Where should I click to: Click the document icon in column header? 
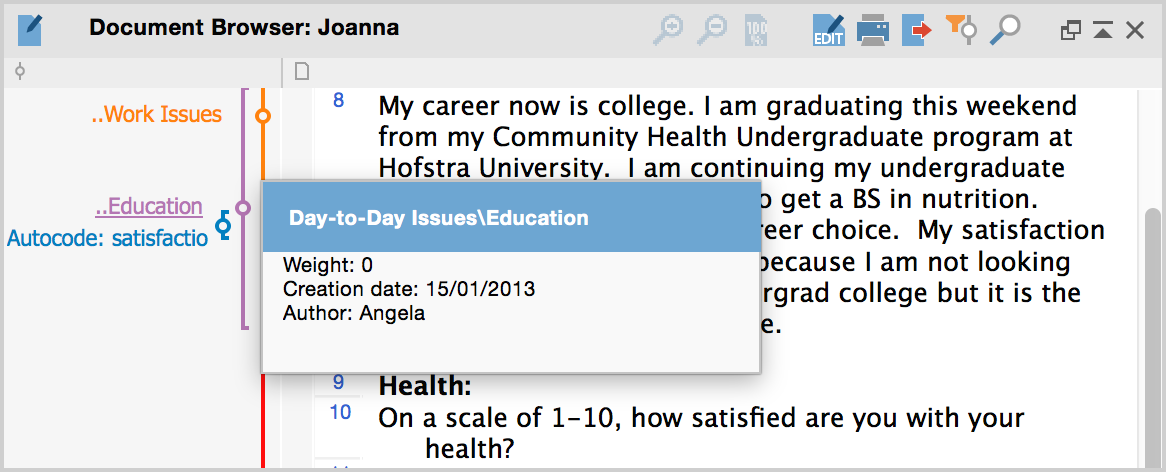(x=301, y=71)
